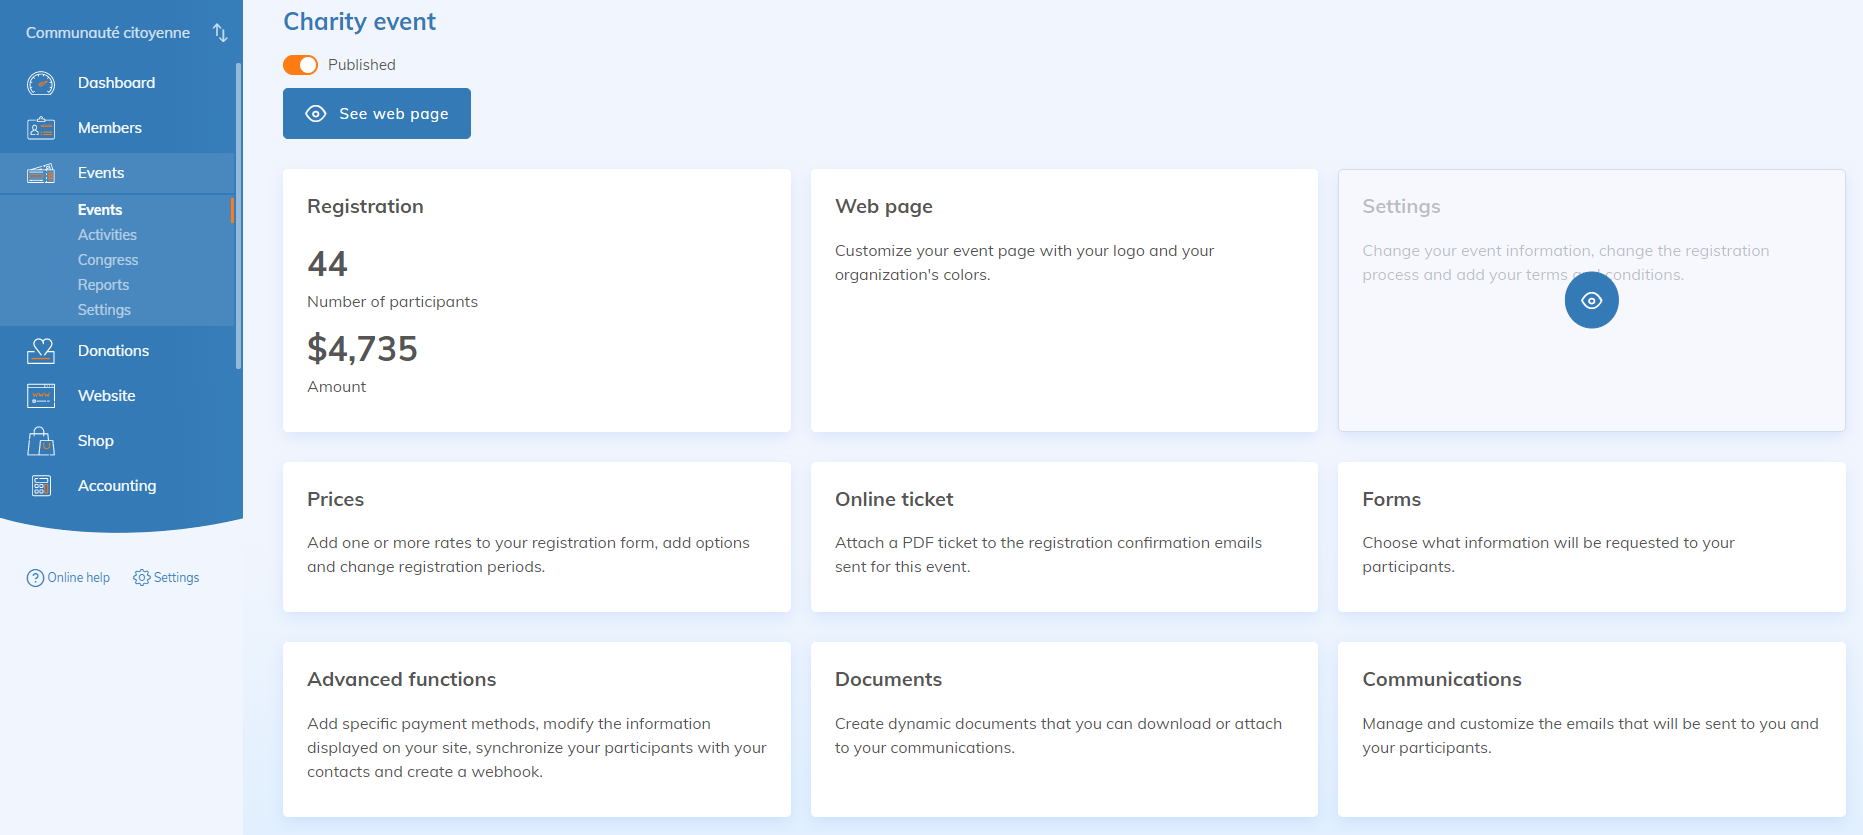This screenshot has height=835, width=1863.
Task: Click the Dashboard gauge icon
Action: 41,83
